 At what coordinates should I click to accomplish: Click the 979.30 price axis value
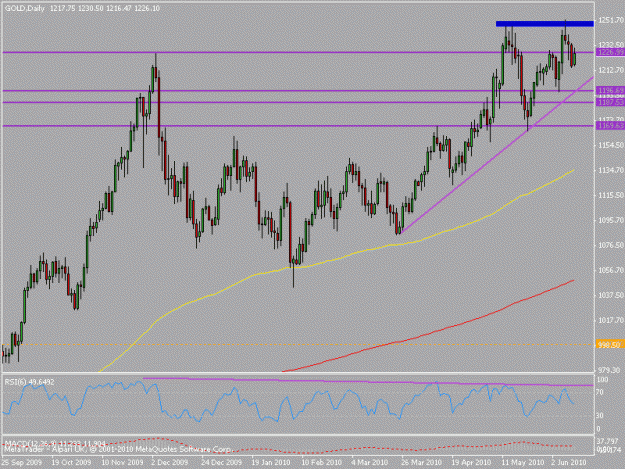608,370
